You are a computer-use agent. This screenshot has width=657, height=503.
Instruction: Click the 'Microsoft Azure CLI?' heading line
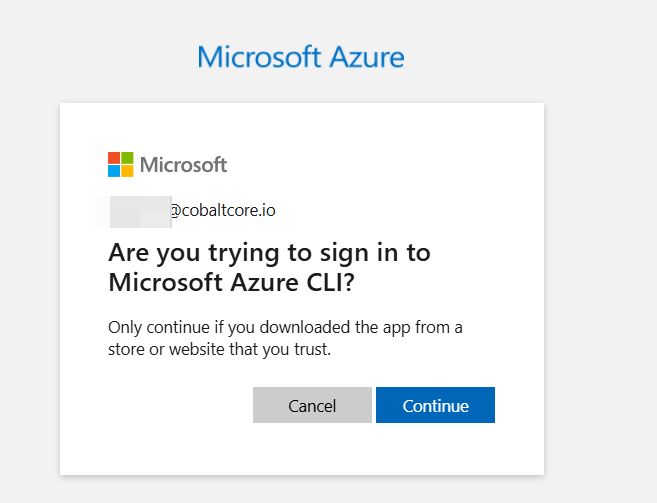coord(246,283)
